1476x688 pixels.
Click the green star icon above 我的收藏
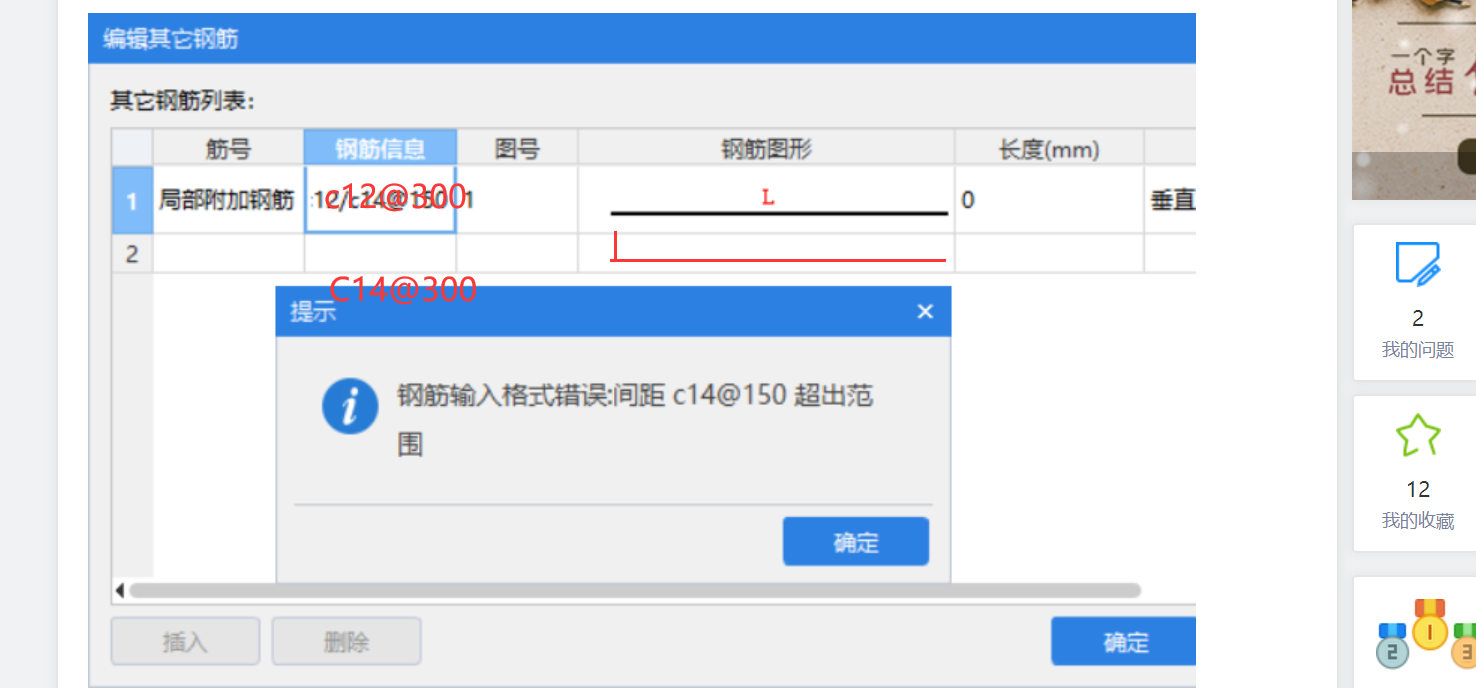tap(1417, 433)
